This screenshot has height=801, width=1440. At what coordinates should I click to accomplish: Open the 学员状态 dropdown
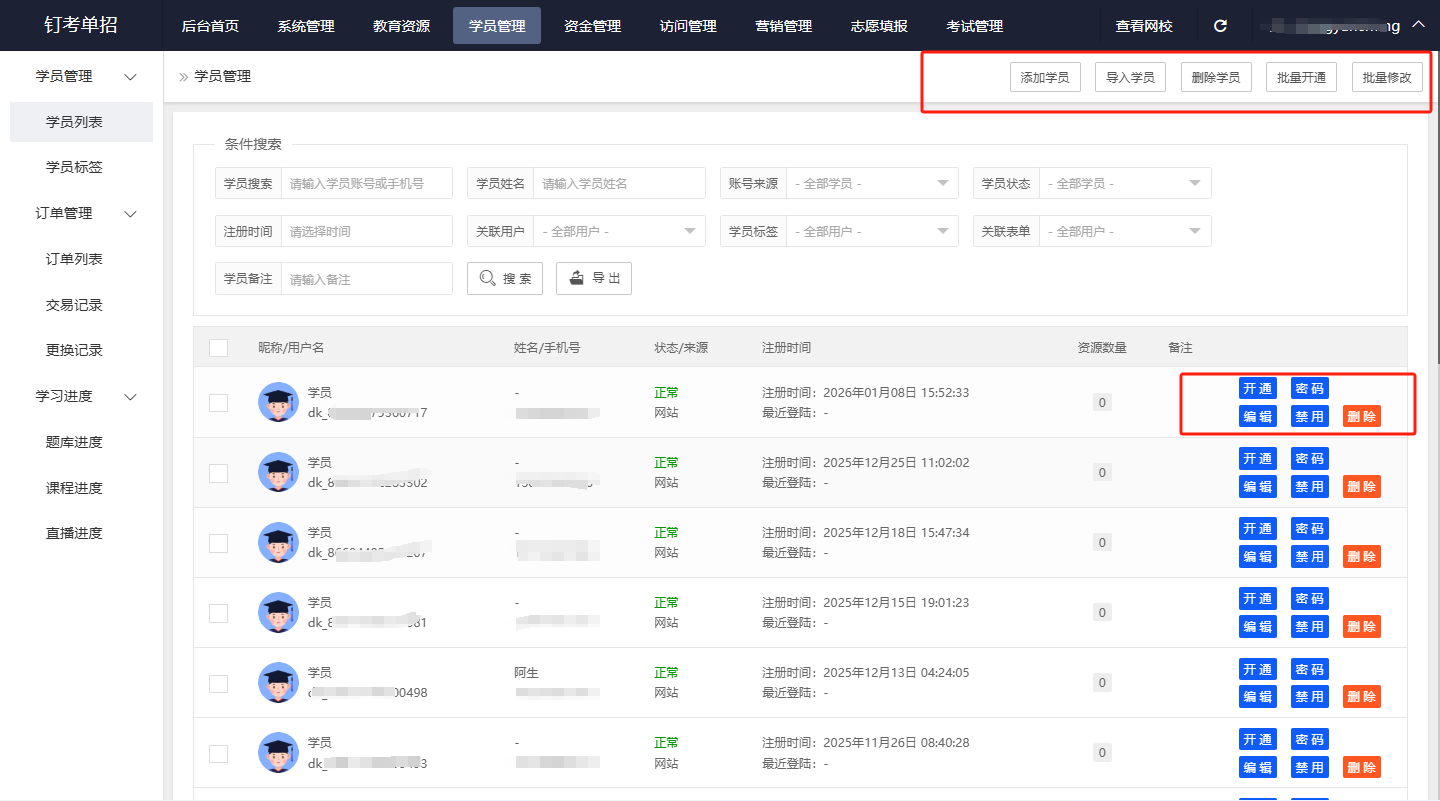(x=1124, y=183)
